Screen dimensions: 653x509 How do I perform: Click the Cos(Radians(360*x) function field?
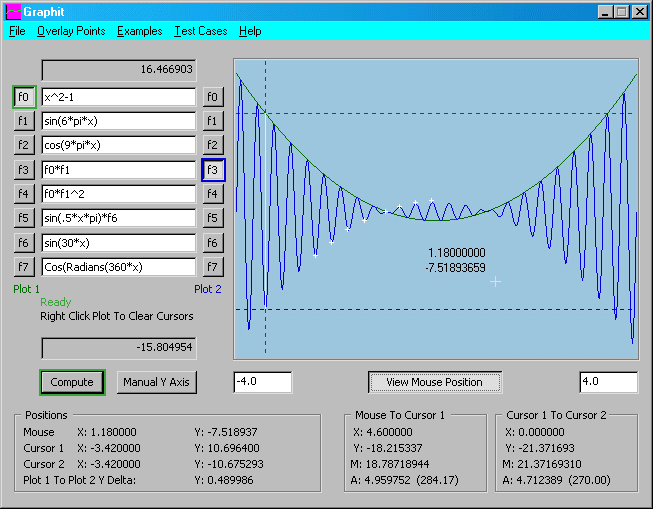tap(119, 267)
